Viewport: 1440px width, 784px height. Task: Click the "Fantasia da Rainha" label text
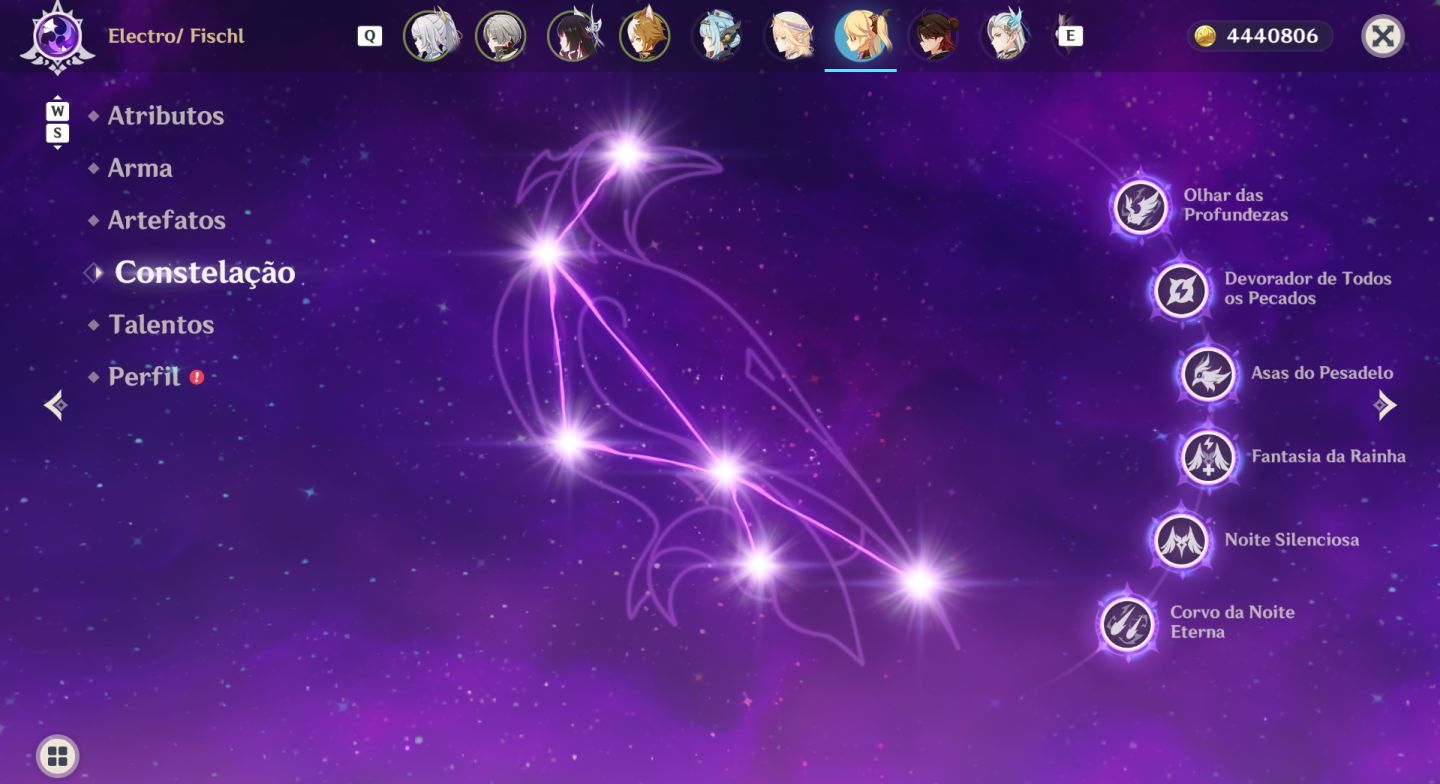(1328, 456)
